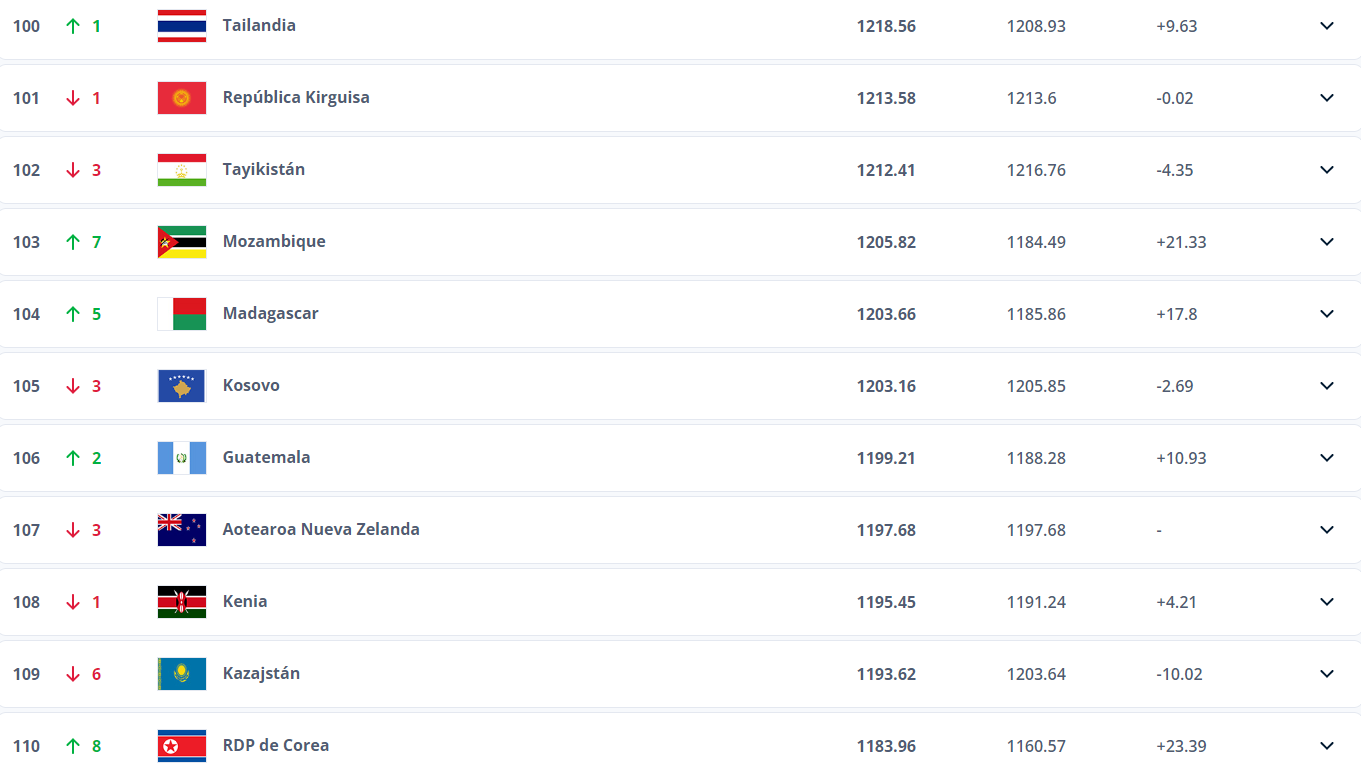Open the República Kirguisa team link
Image resolution: width=1361 pixels, height=773 pixels.
[x=296, y=97]
